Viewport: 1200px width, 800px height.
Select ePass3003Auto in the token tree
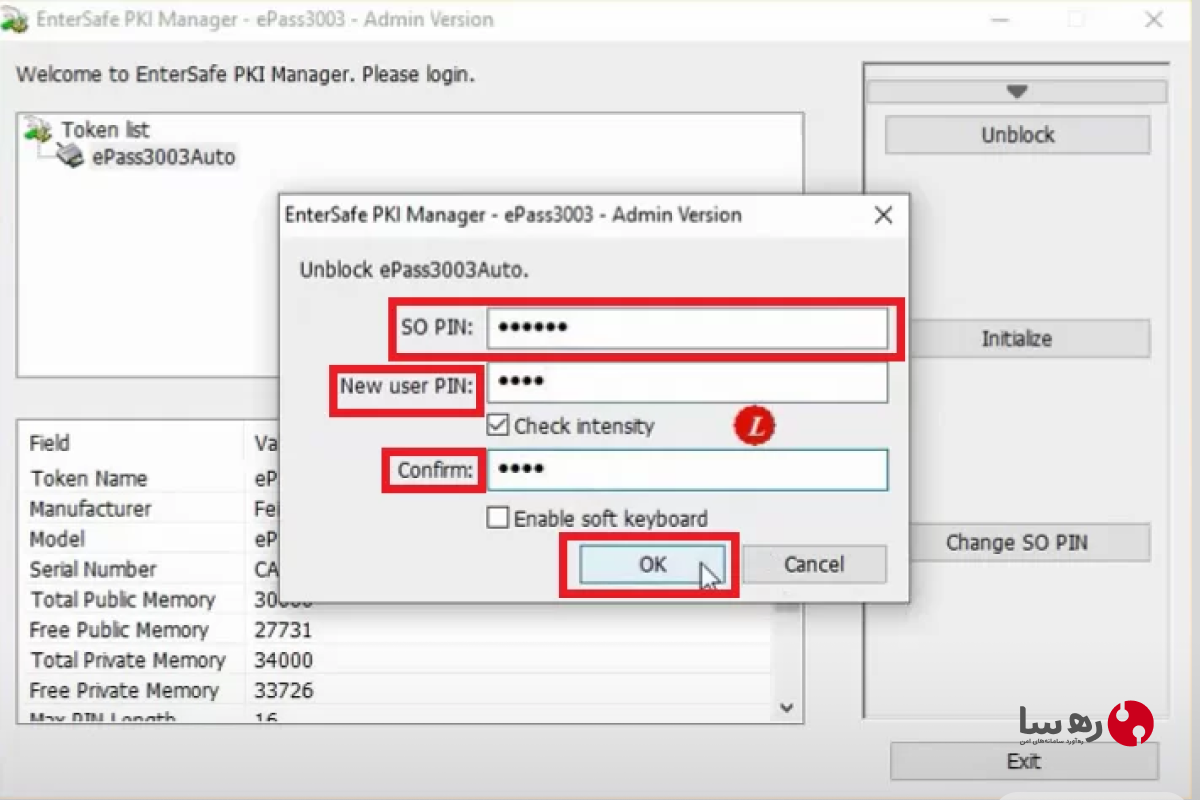[164, 157]
